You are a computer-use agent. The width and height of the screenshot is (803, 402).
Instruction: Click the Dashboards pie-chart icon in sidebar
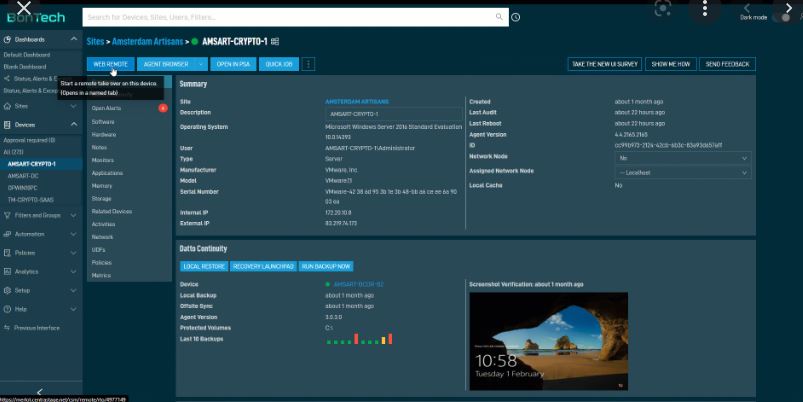[x=7, y=39]
